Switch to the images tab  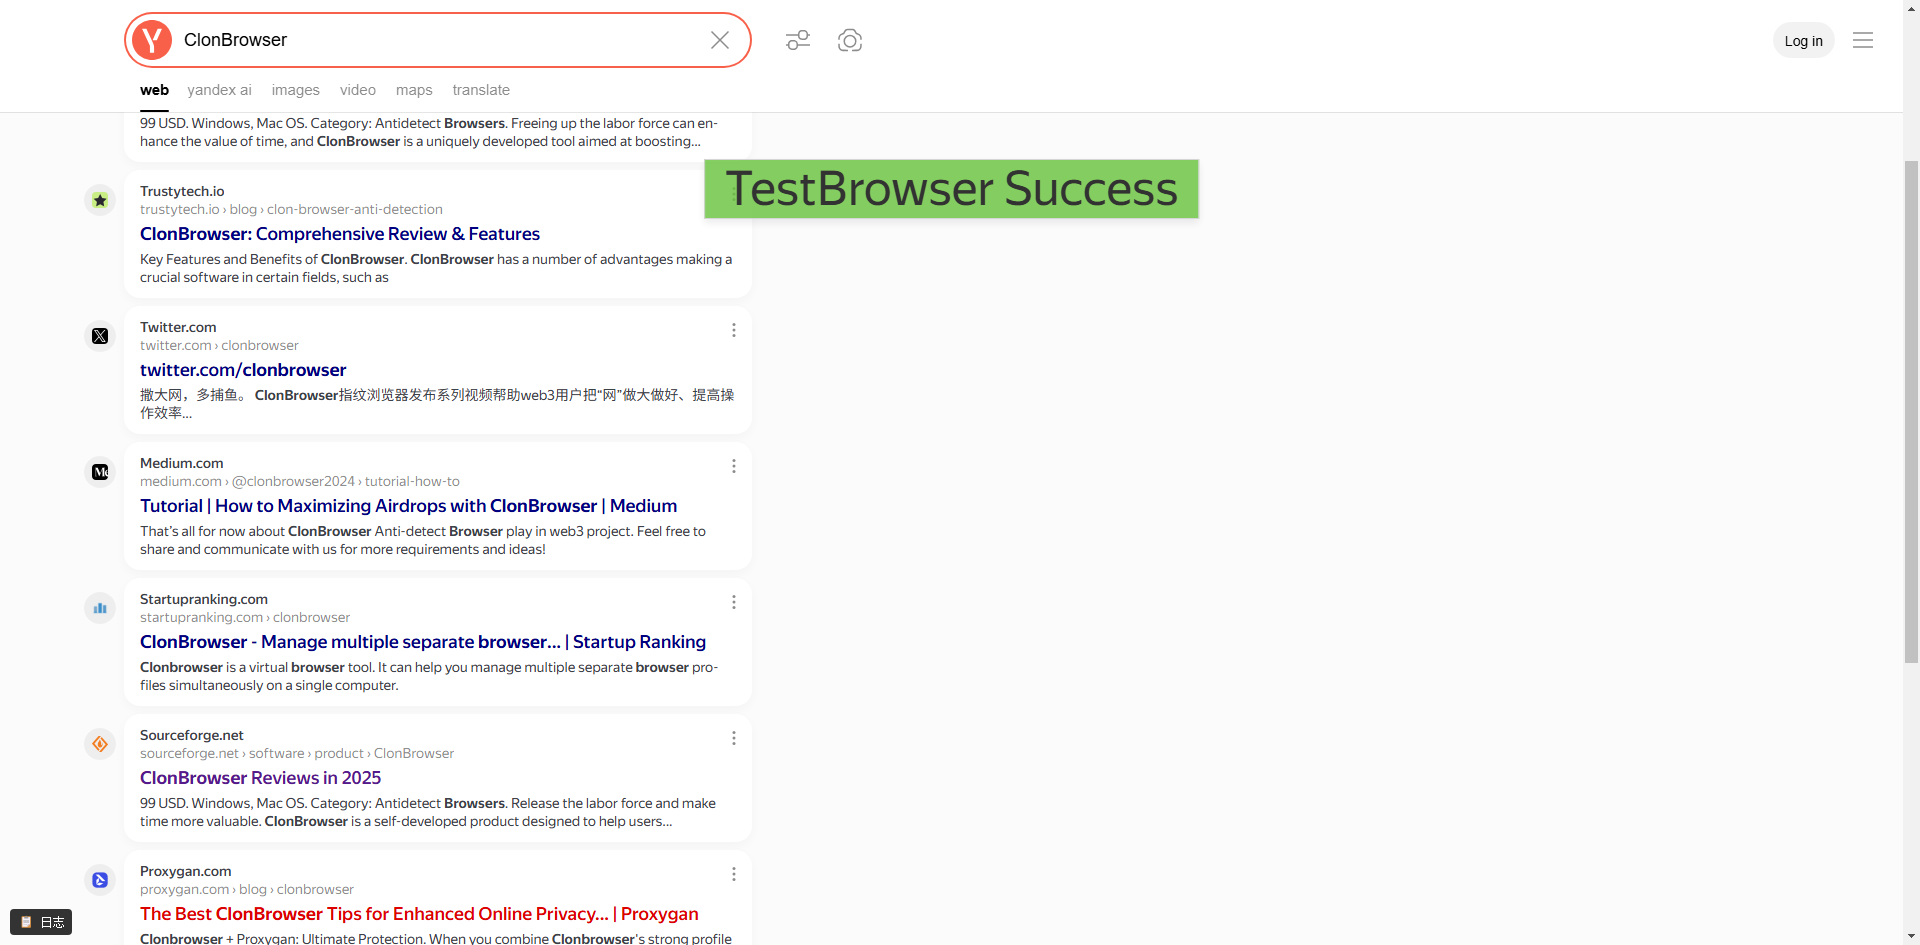pyautogui.click(x=295, y=90)
